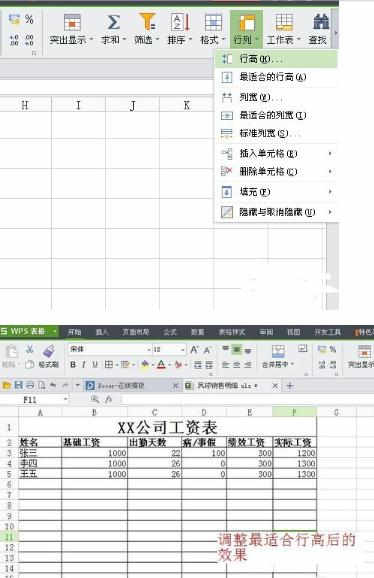Image resolution: width=374 pixels, height=578 pixels.
Task: Click the 格式刷 format painter icon
Action: click(49, 351)
